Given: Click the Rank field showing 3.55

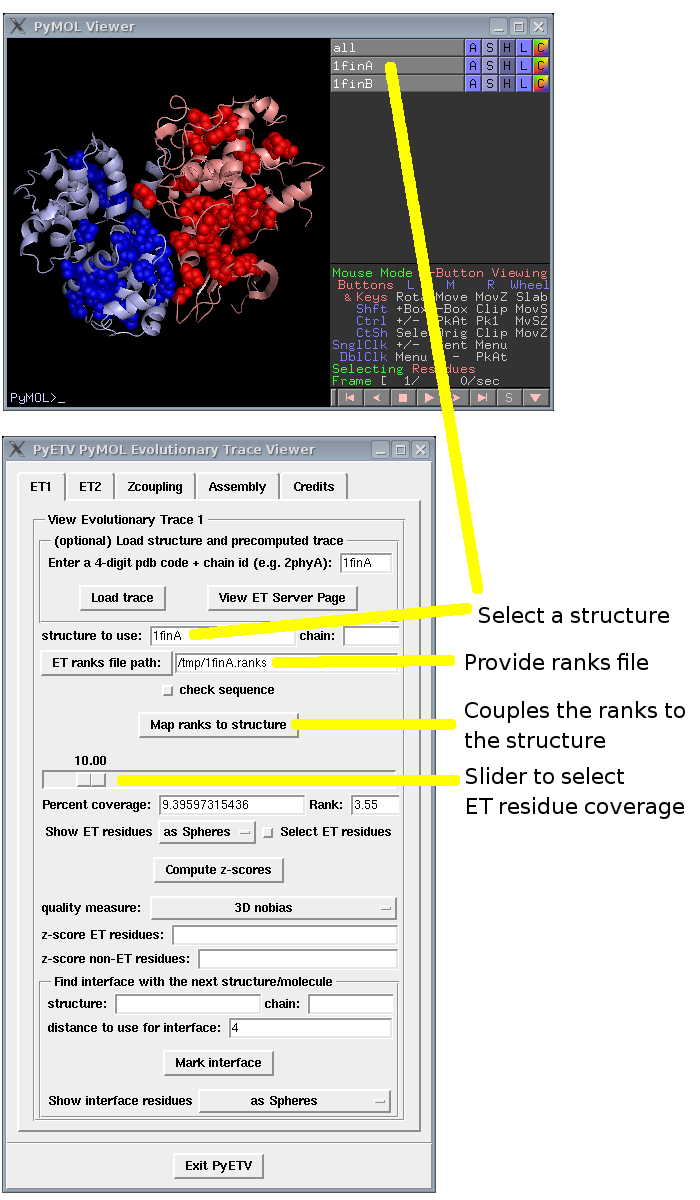Looking at the screenshot, I should tap(375, 805).
